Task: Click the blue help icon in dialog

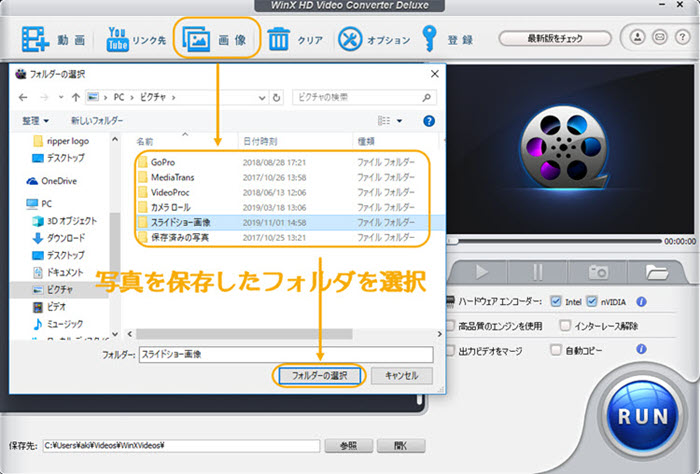Action: 429,121
